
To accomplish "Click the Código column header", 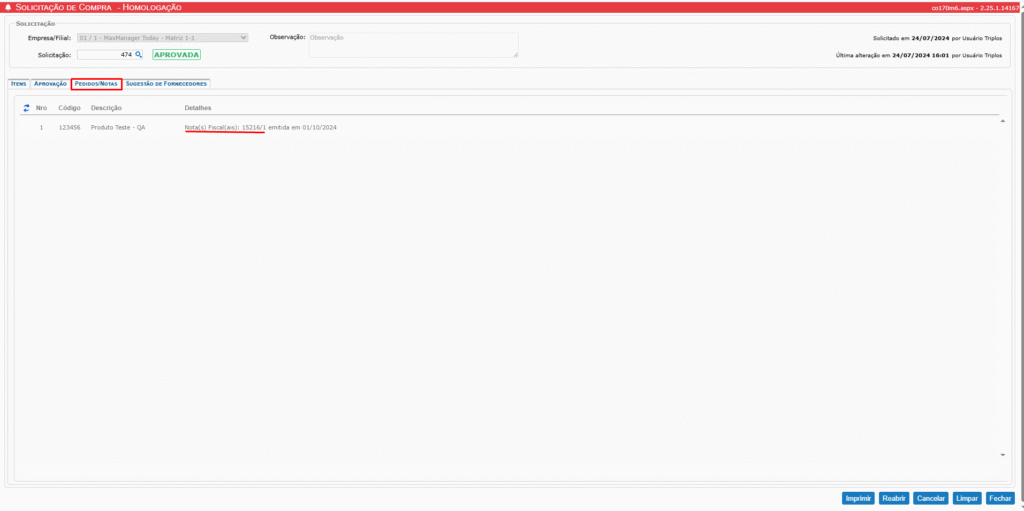I will [69, 108].
